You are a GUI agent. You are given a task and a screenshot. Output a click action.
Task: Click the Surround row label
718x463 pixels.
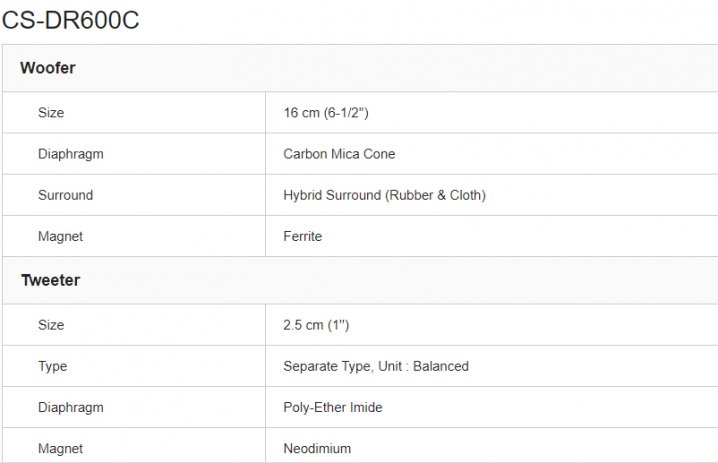[65, 195]
